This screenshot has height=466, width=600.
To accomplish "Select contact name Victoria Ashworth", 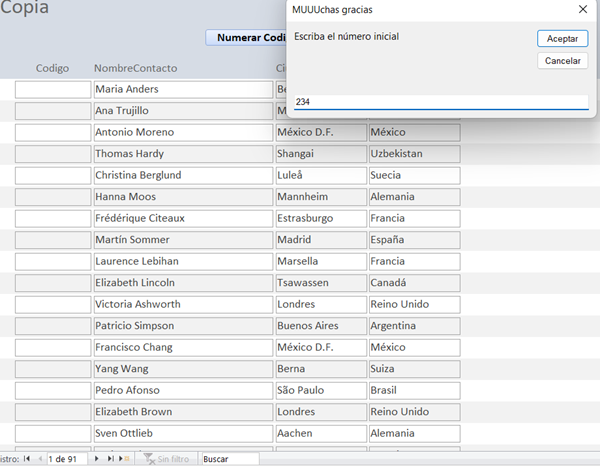I will tap(183, 305).
